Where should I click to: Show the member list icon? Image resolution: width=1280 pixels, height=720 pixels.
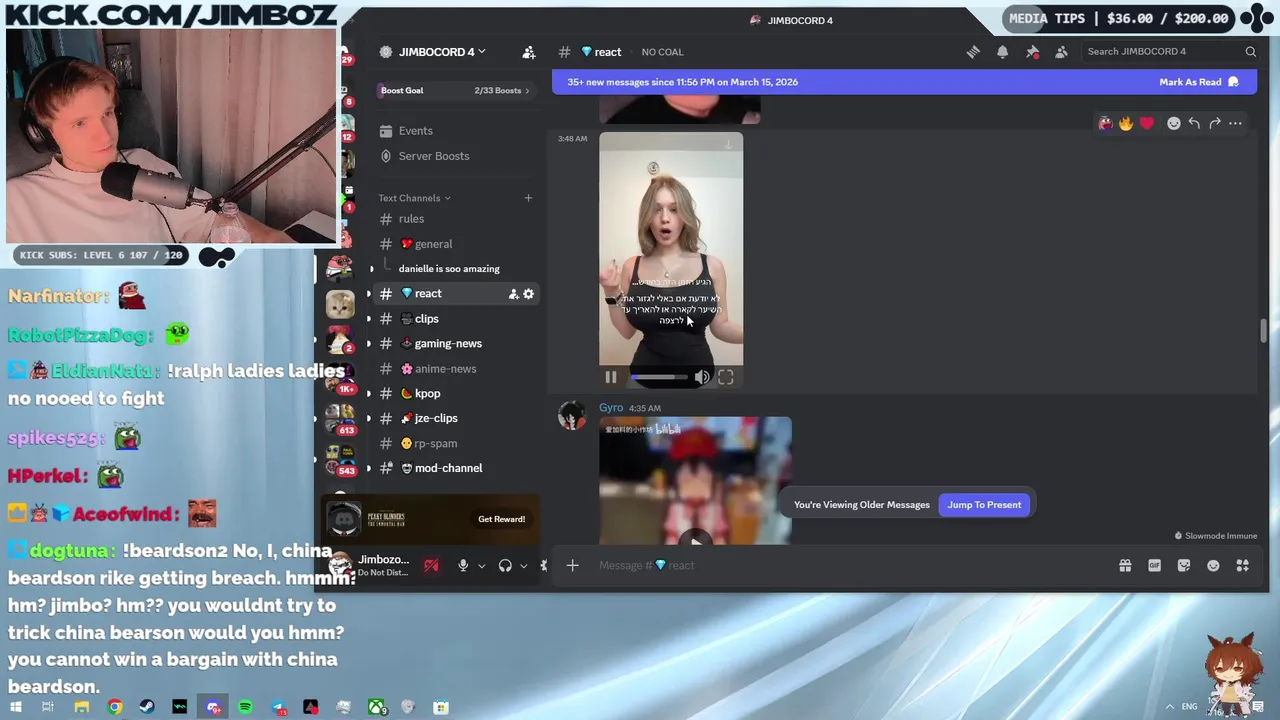tap(1061, 52)
